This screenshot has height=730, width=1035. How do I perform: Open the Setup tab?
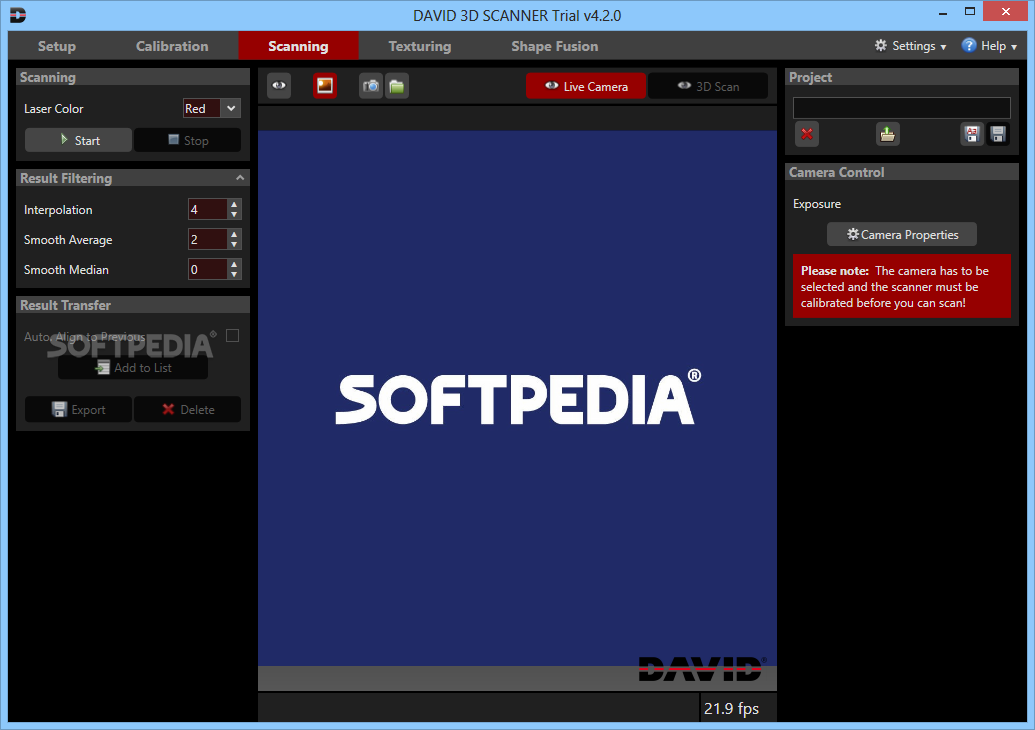point(57,46)
